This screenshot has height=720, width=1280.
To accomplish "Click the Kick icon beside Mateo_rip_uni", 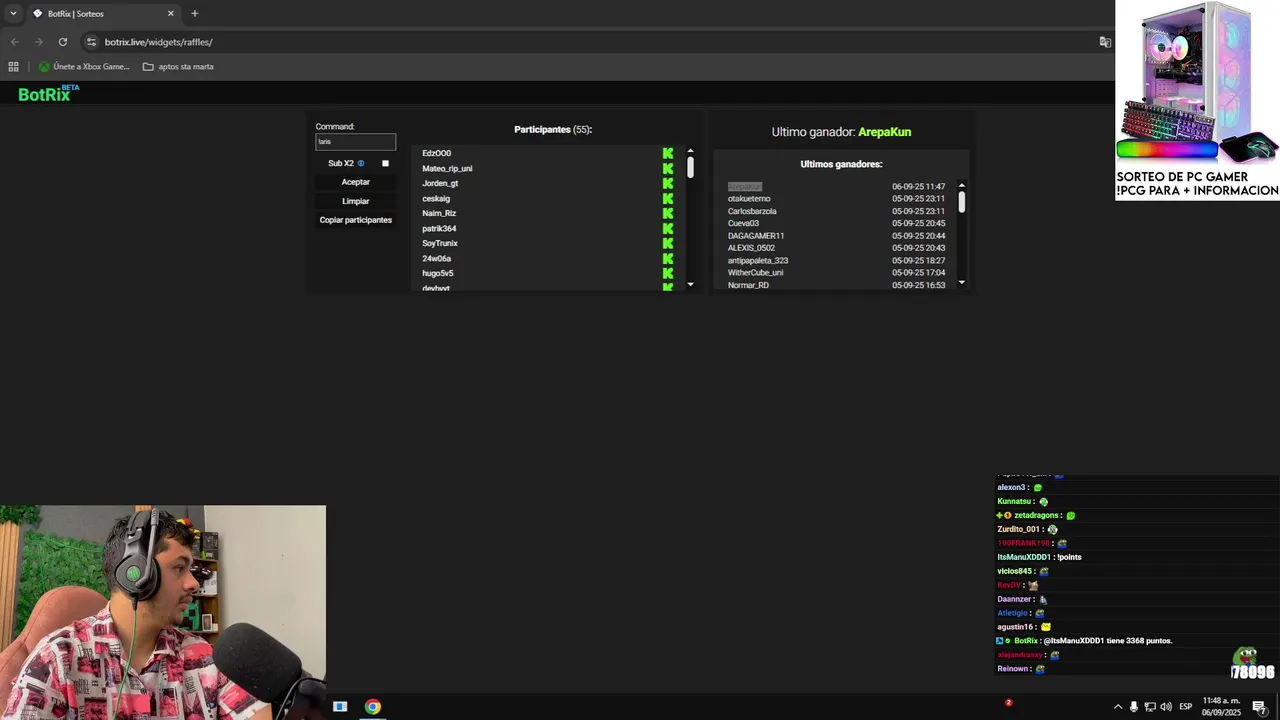I will tap(668, 168).
